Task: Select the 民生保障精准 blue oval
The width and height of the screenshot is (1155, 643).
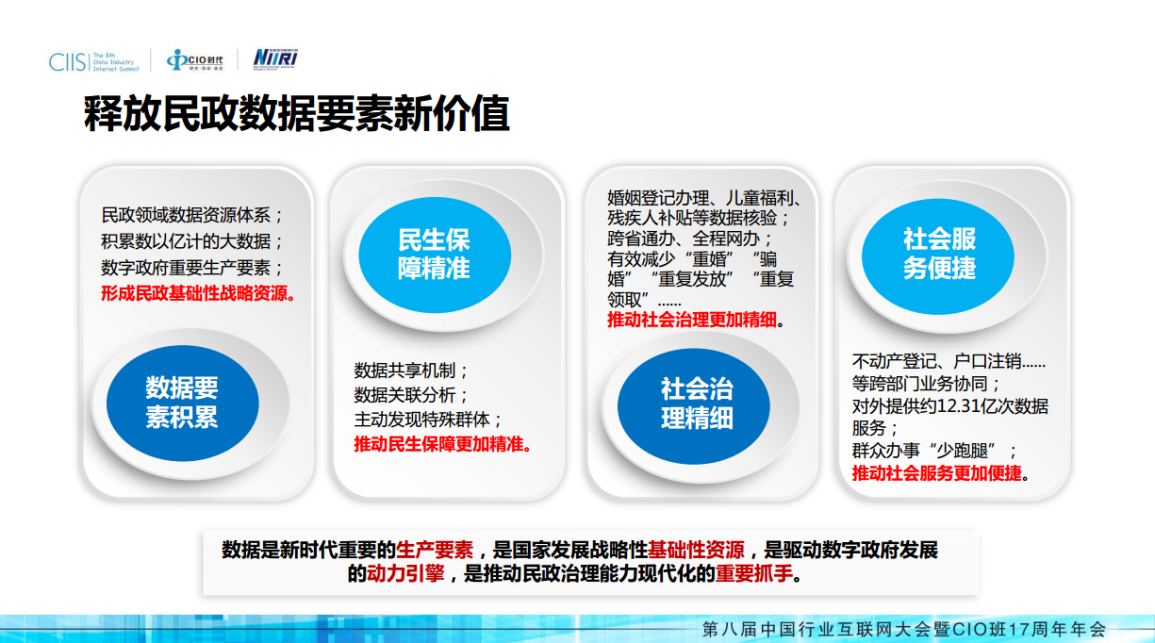Action: coord(434,254)
